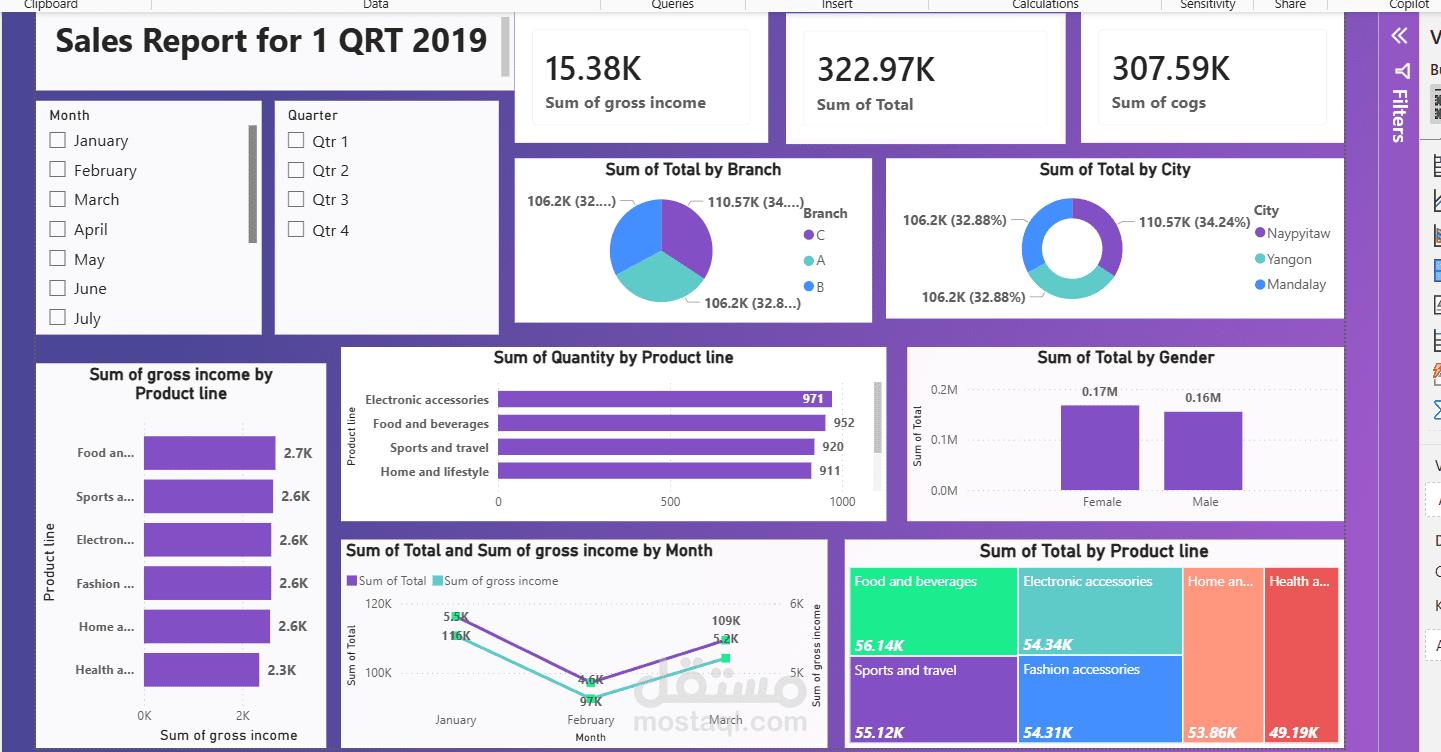Click the Food an... gross income bar 2.7K
This screenshot has width=1441, height=752.
[x=209, y=453]
